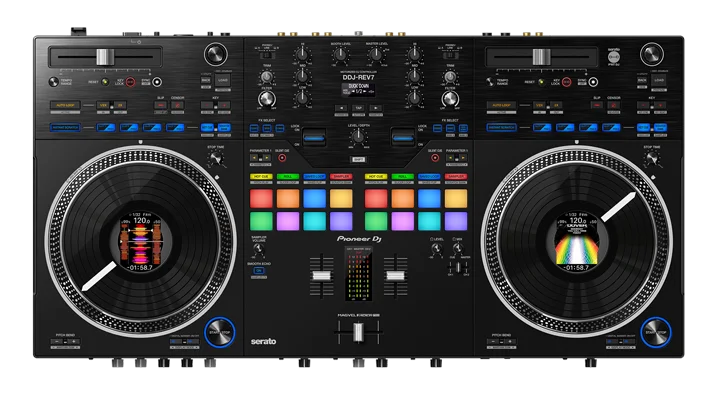Screen dimensions: 717x396
Task: Click left deck red performance pad
Action: pos(261,198)
